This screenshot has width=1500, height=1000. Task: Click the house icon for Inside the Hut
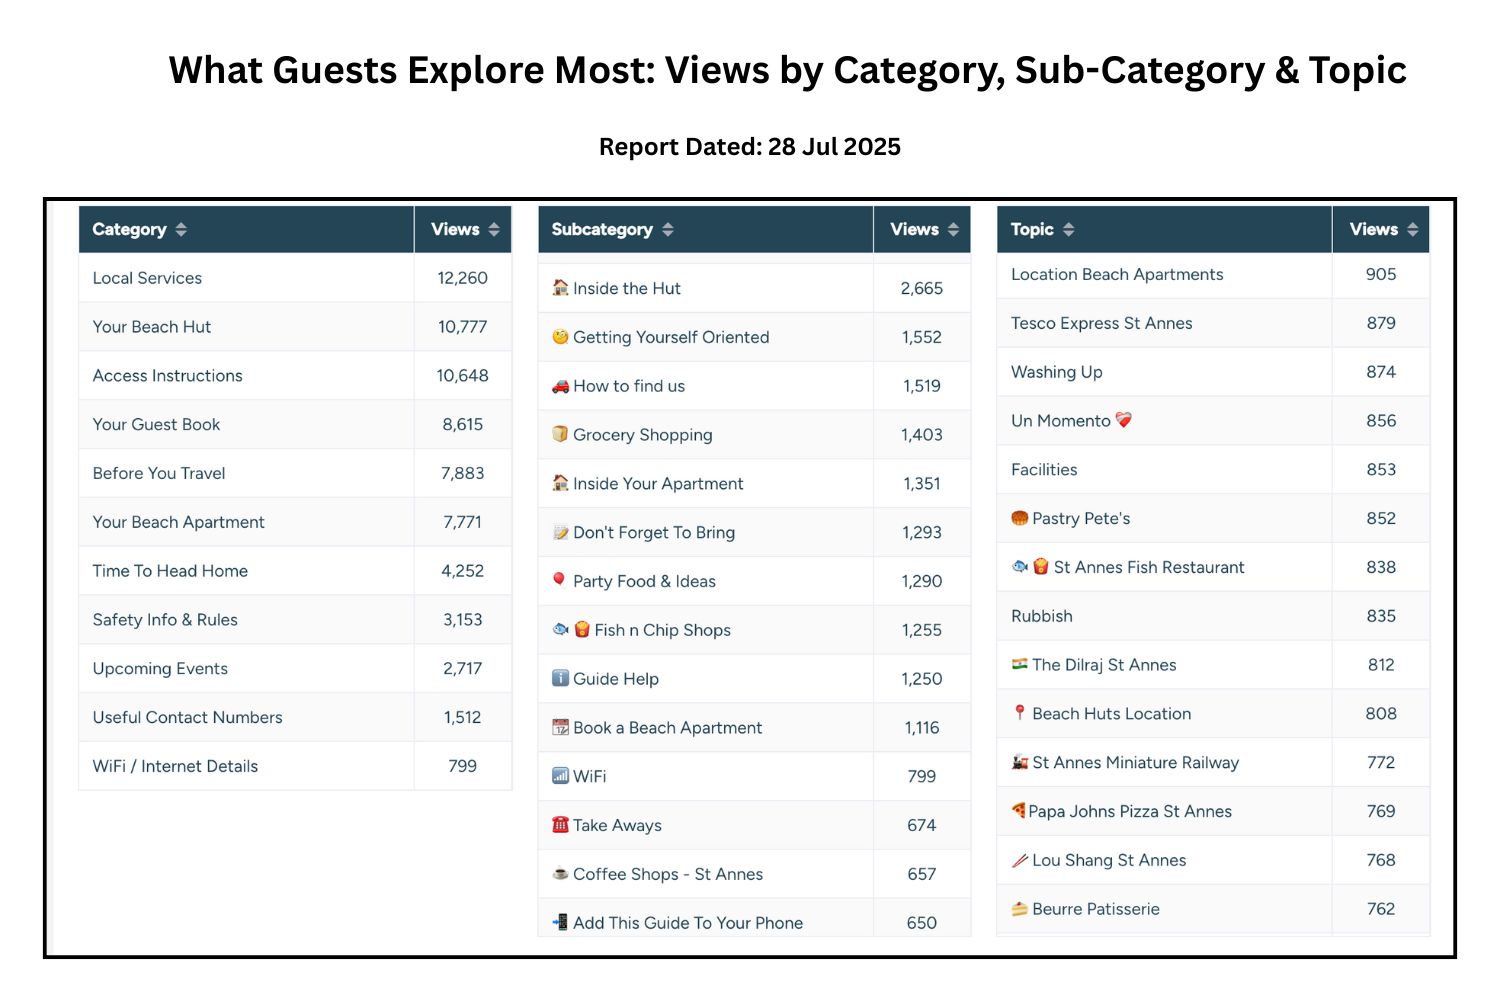560,287
